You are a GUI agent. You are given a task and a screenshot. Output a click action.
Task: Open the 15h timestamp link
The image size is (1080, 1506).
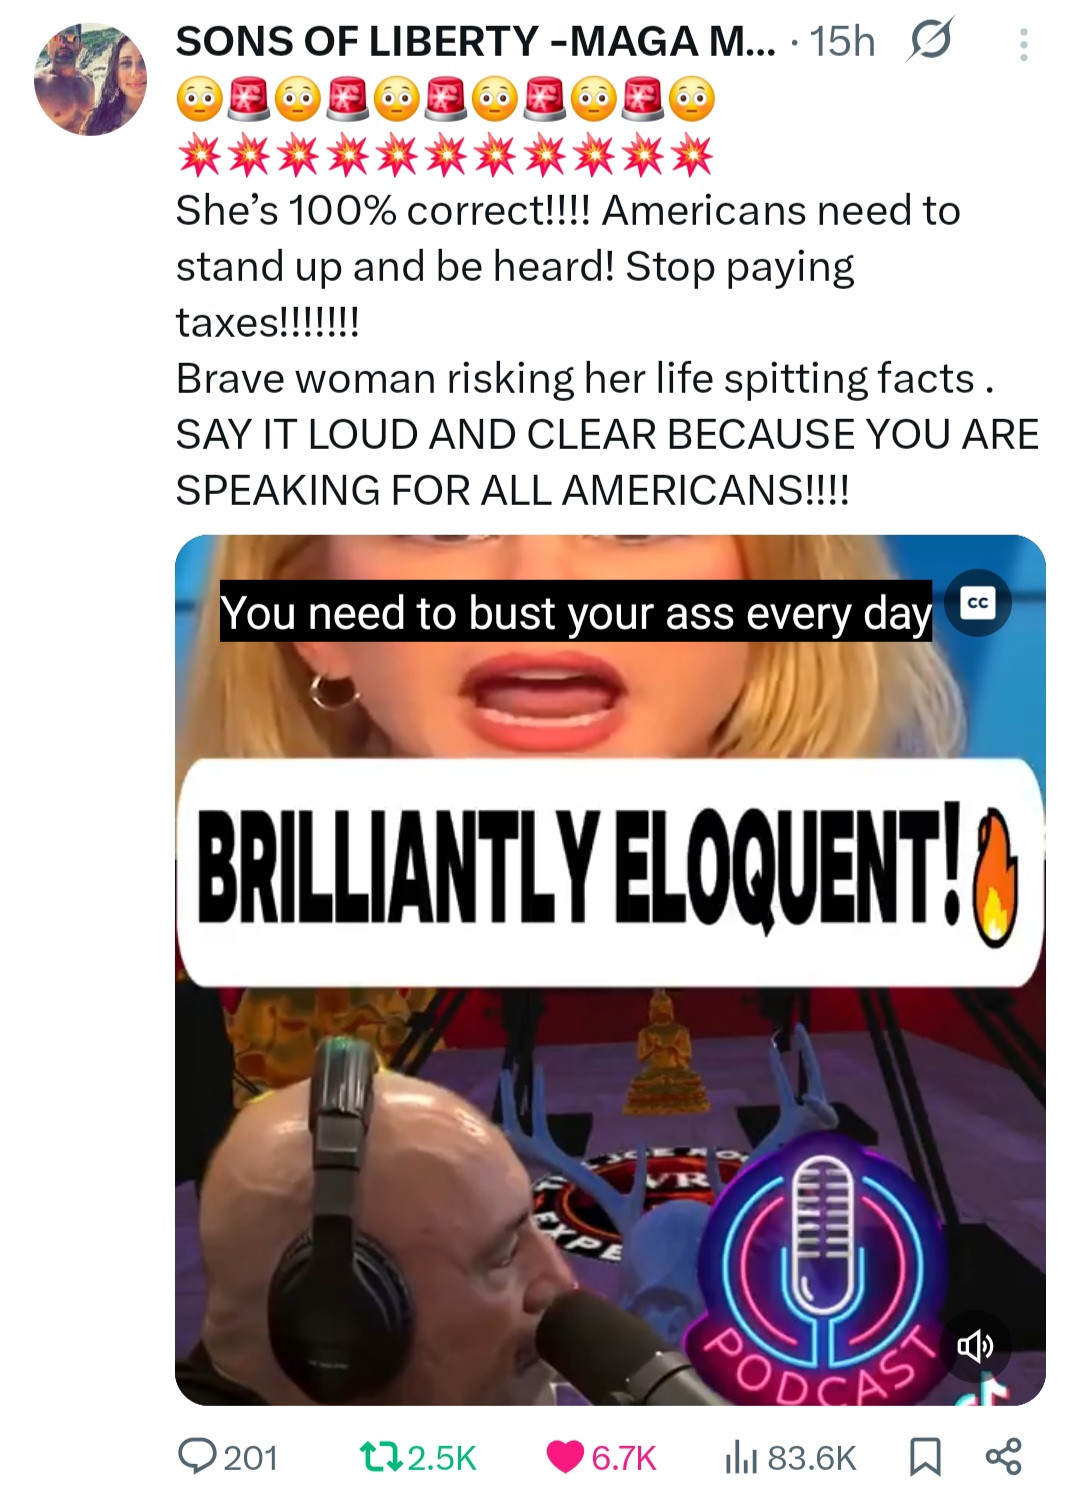tap(842, 42)
